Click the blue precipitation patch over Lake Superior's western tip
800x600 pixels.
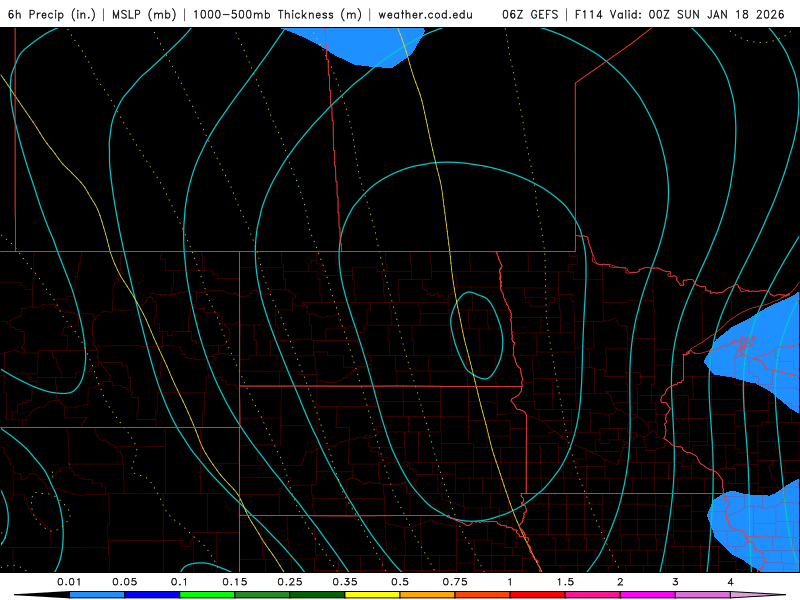click(x=755, y=352)
